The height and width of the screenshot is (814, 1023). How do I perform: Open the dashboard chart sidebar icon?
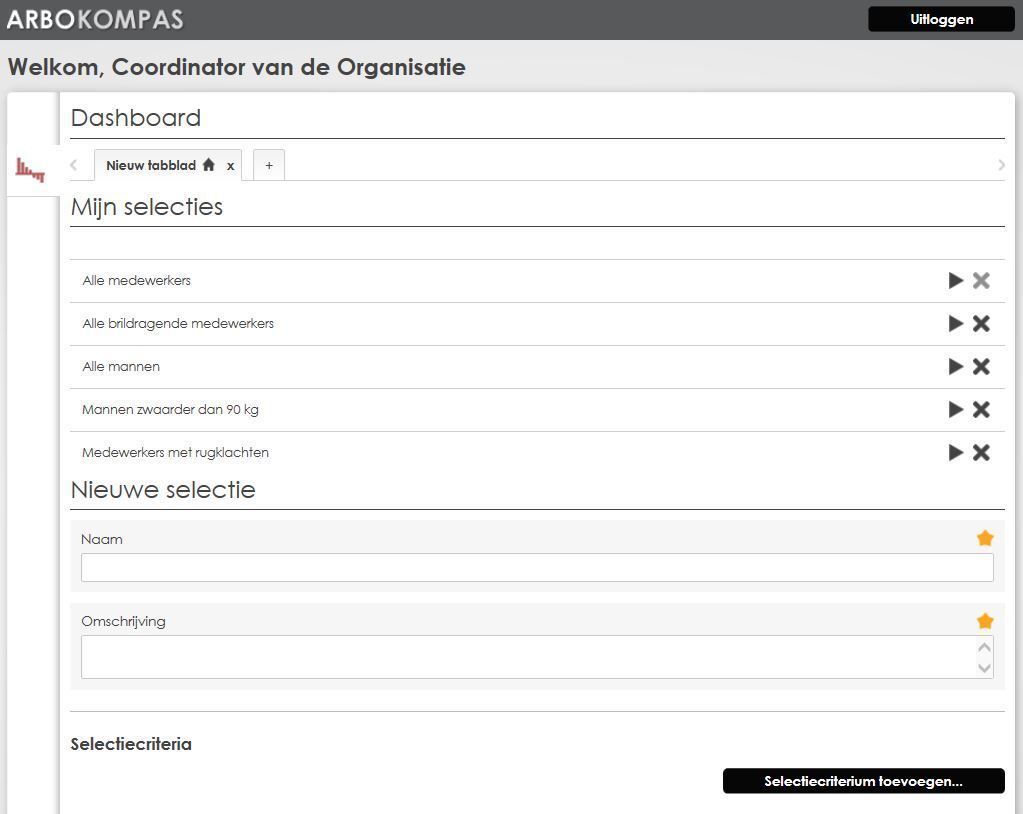(x=31, y=169)
